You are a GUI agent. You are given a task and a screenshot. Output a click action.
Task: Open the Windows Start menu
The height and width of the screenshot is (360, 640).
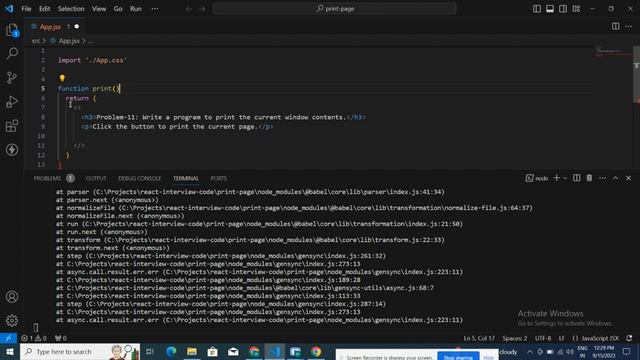(x=9, y=351)
